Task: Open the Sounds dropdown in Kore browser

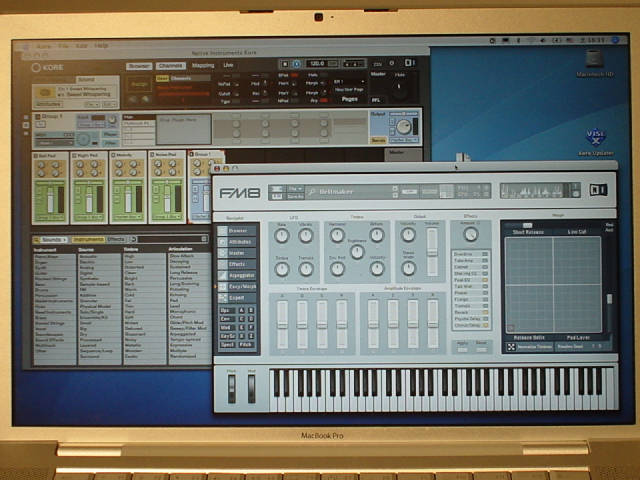Action: pyautogui.click(x=53, y=240)
